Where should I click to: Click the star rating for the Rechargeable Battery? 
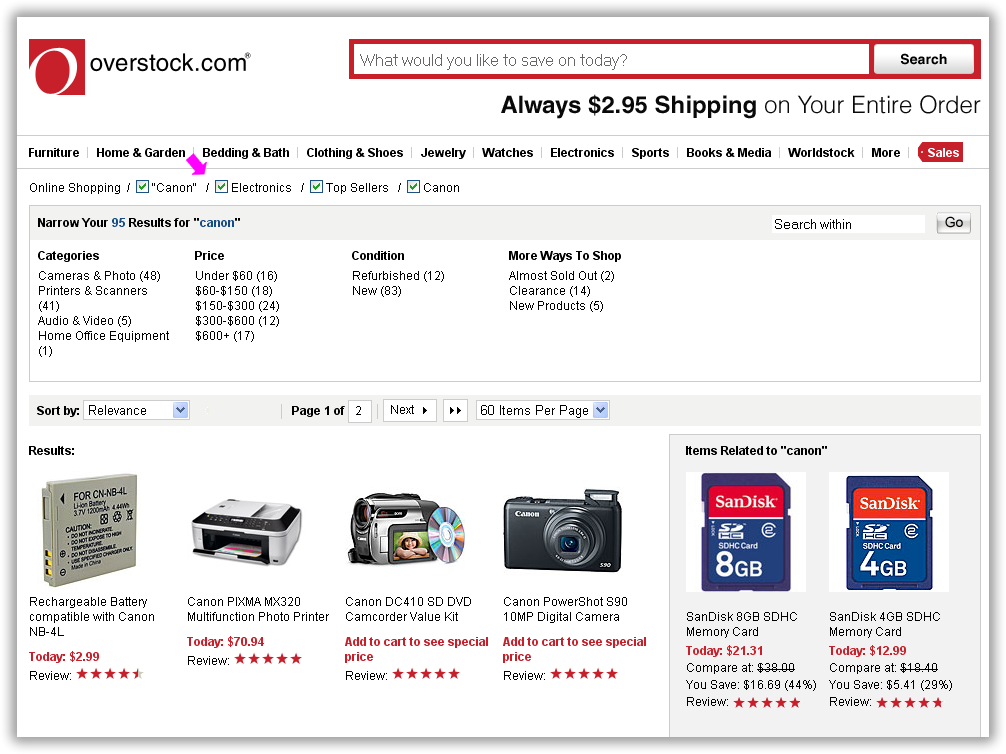click(110, 674)
